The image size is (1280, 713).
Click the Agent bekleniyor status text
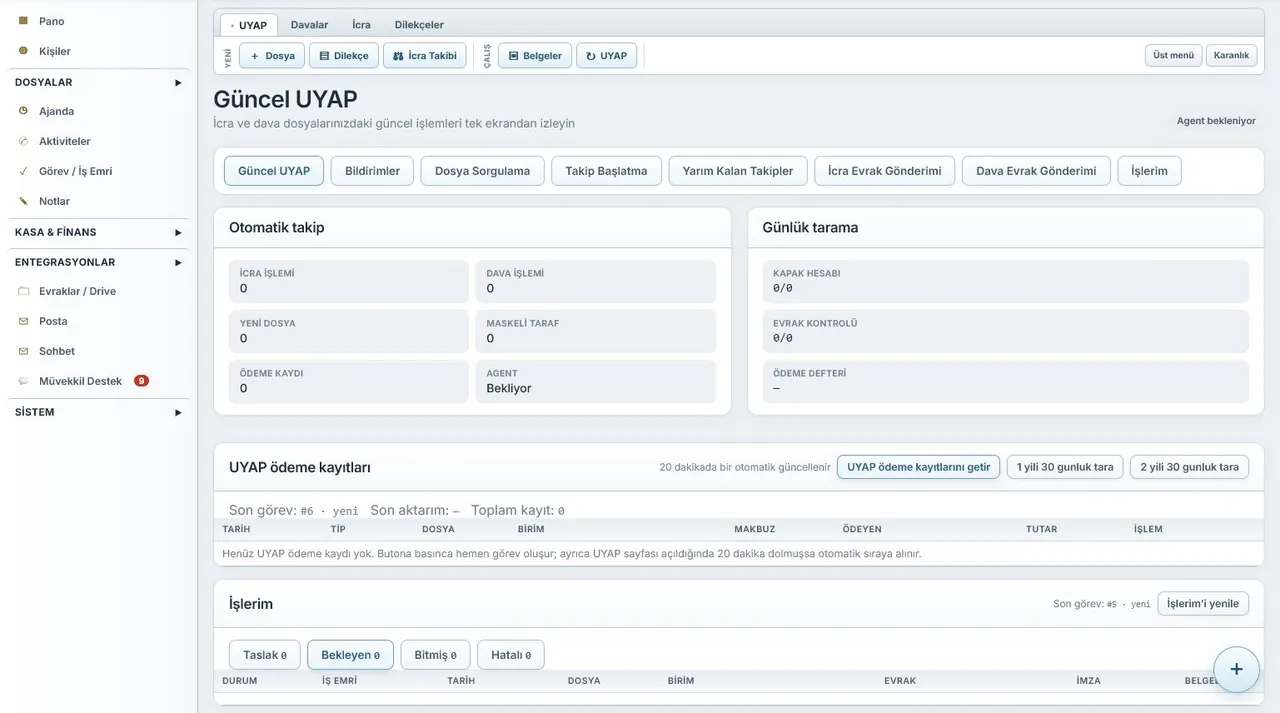(x=1216, y=121)
